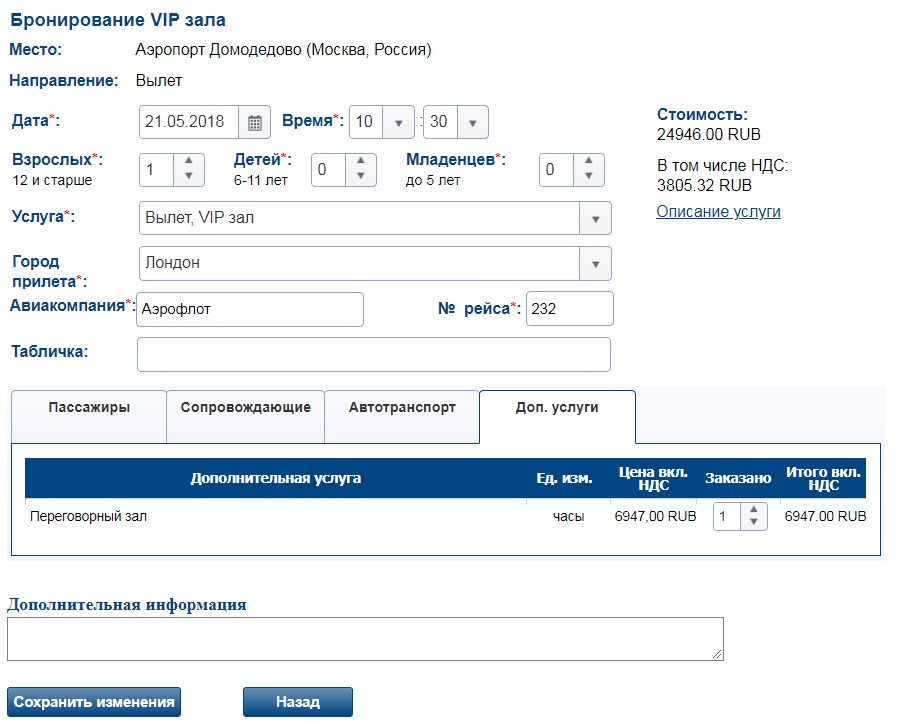This screenshot has width=919, height=726.
Task: Open the Город прилета dropdown
Action: 595,264
